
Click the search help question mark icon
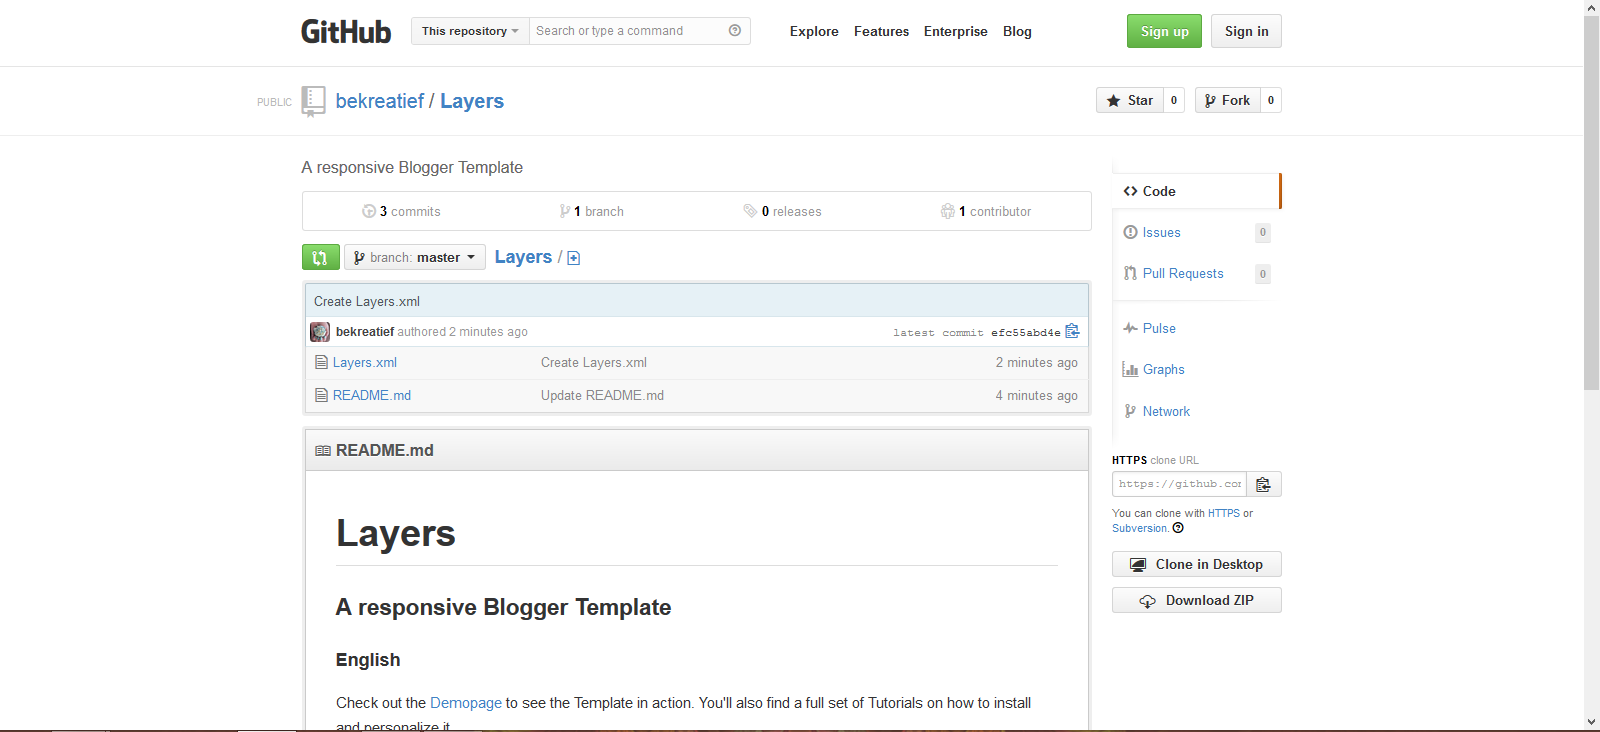click(x=735, y=31)
